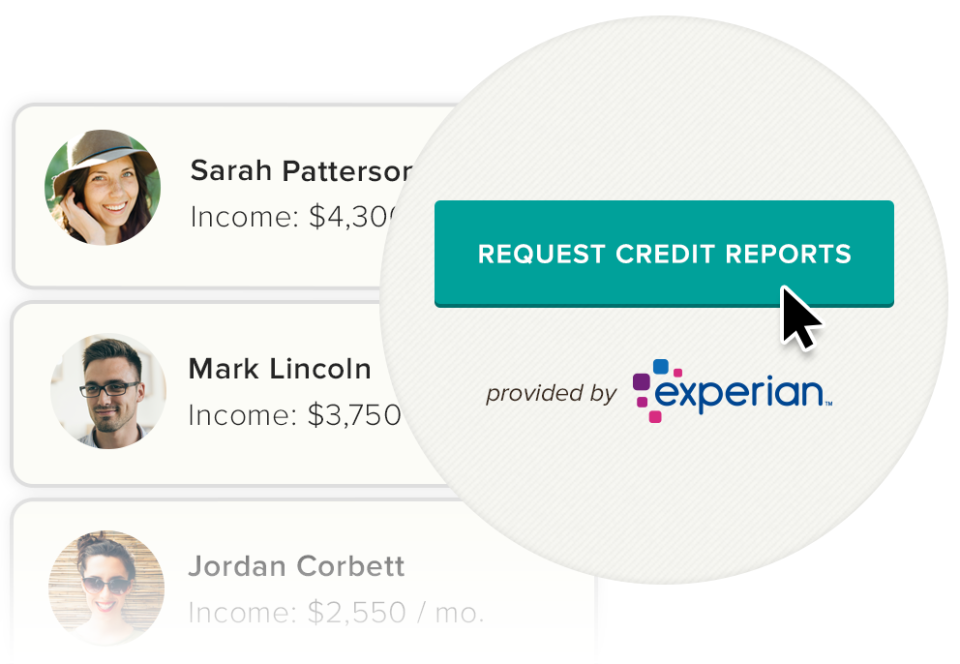The width and height of the screenshot is (960, 664).
Task: Open Mark Lincoln's profile picture
Action: tap(108, 390)
